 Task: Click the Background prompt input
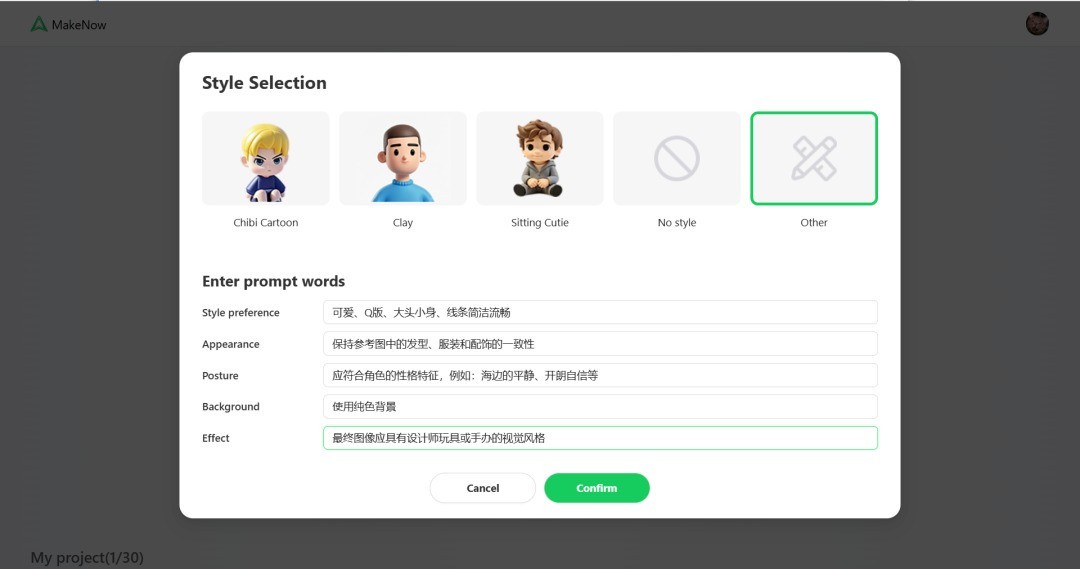click(x=600, y=407)
